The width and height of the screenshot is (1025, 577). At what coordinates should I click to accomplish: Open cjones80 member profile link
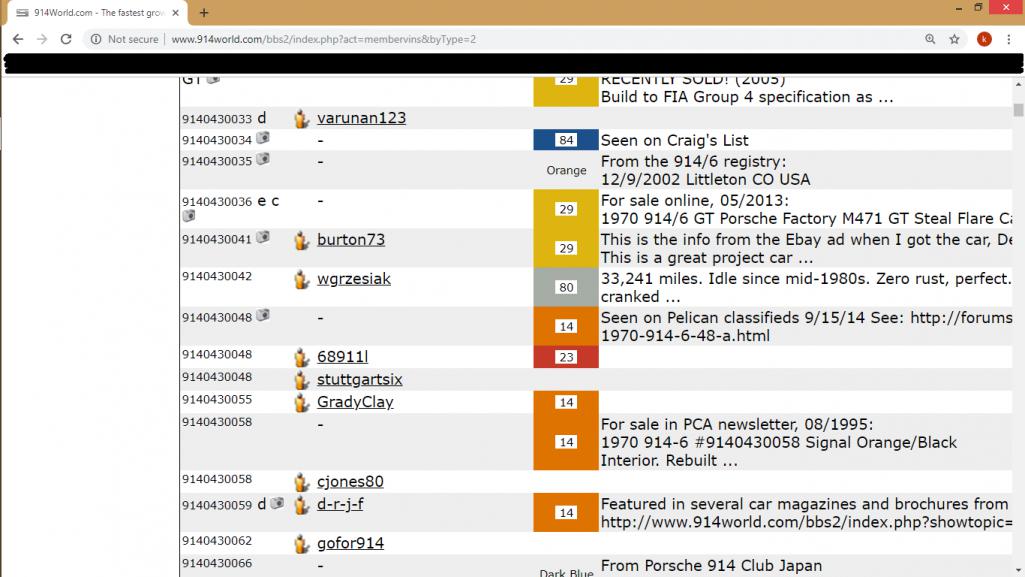tap(350, 481)
